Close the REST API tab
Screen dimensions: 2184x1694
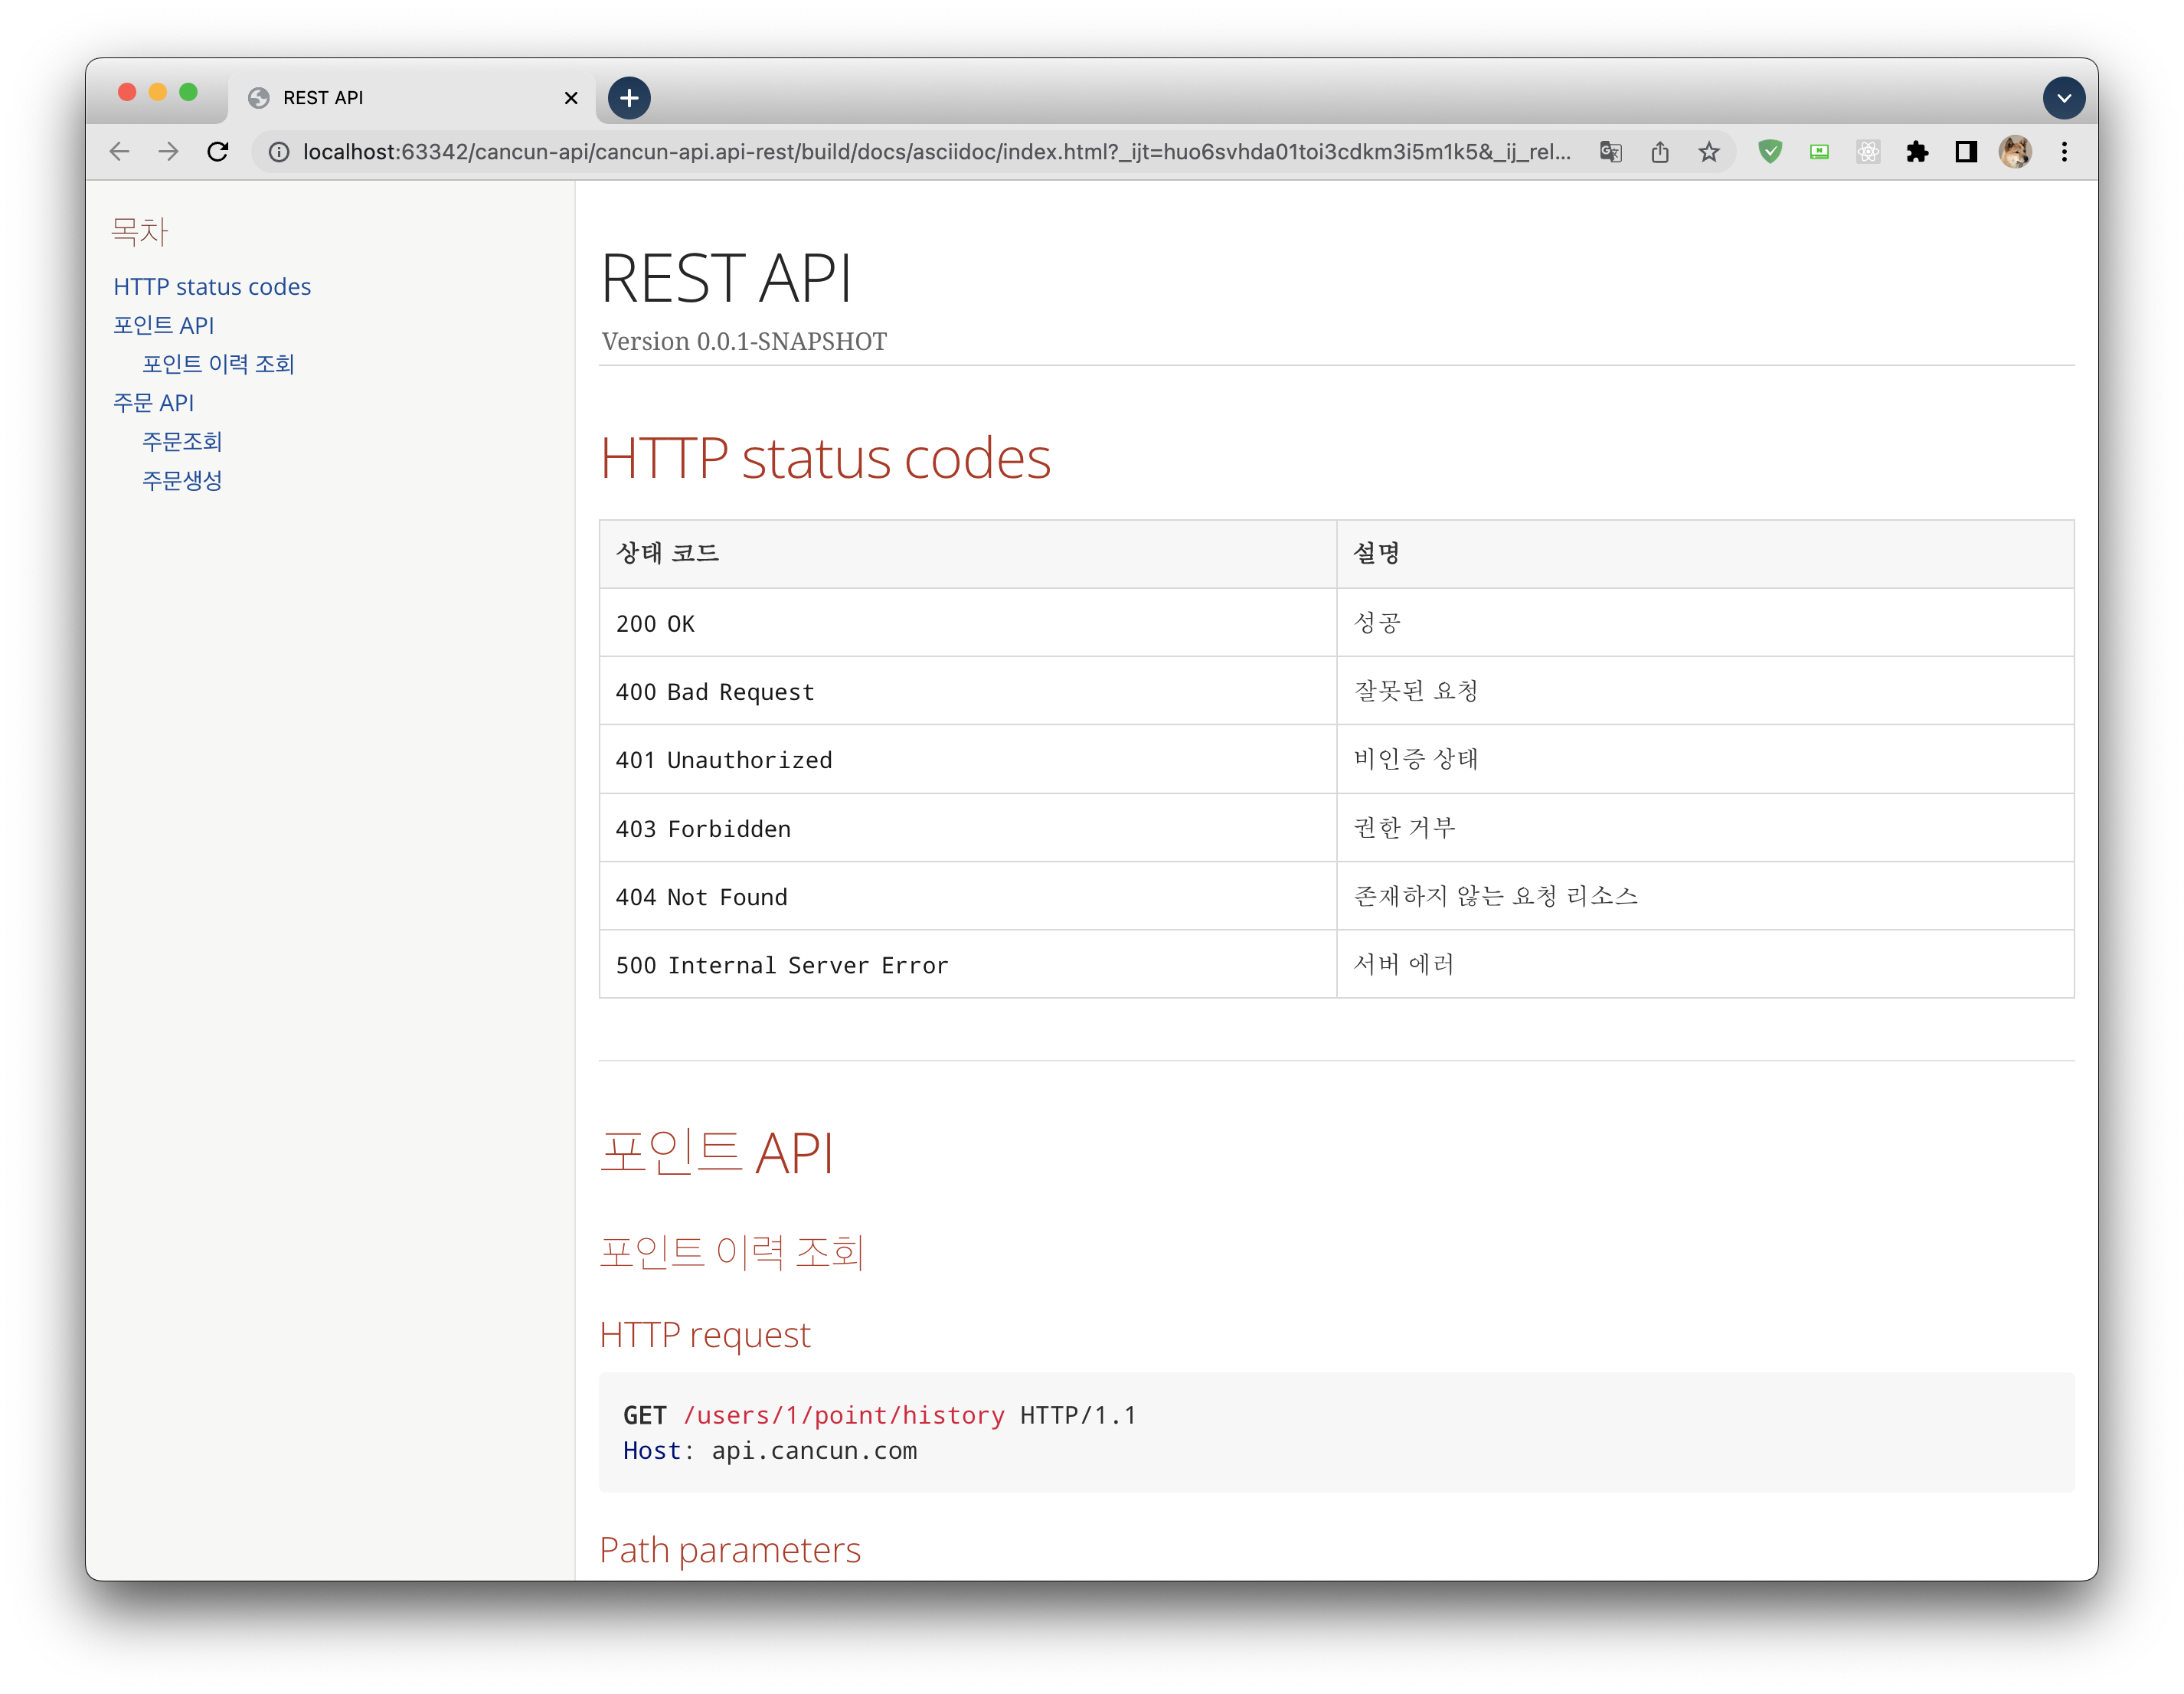[x=571, y=98]
